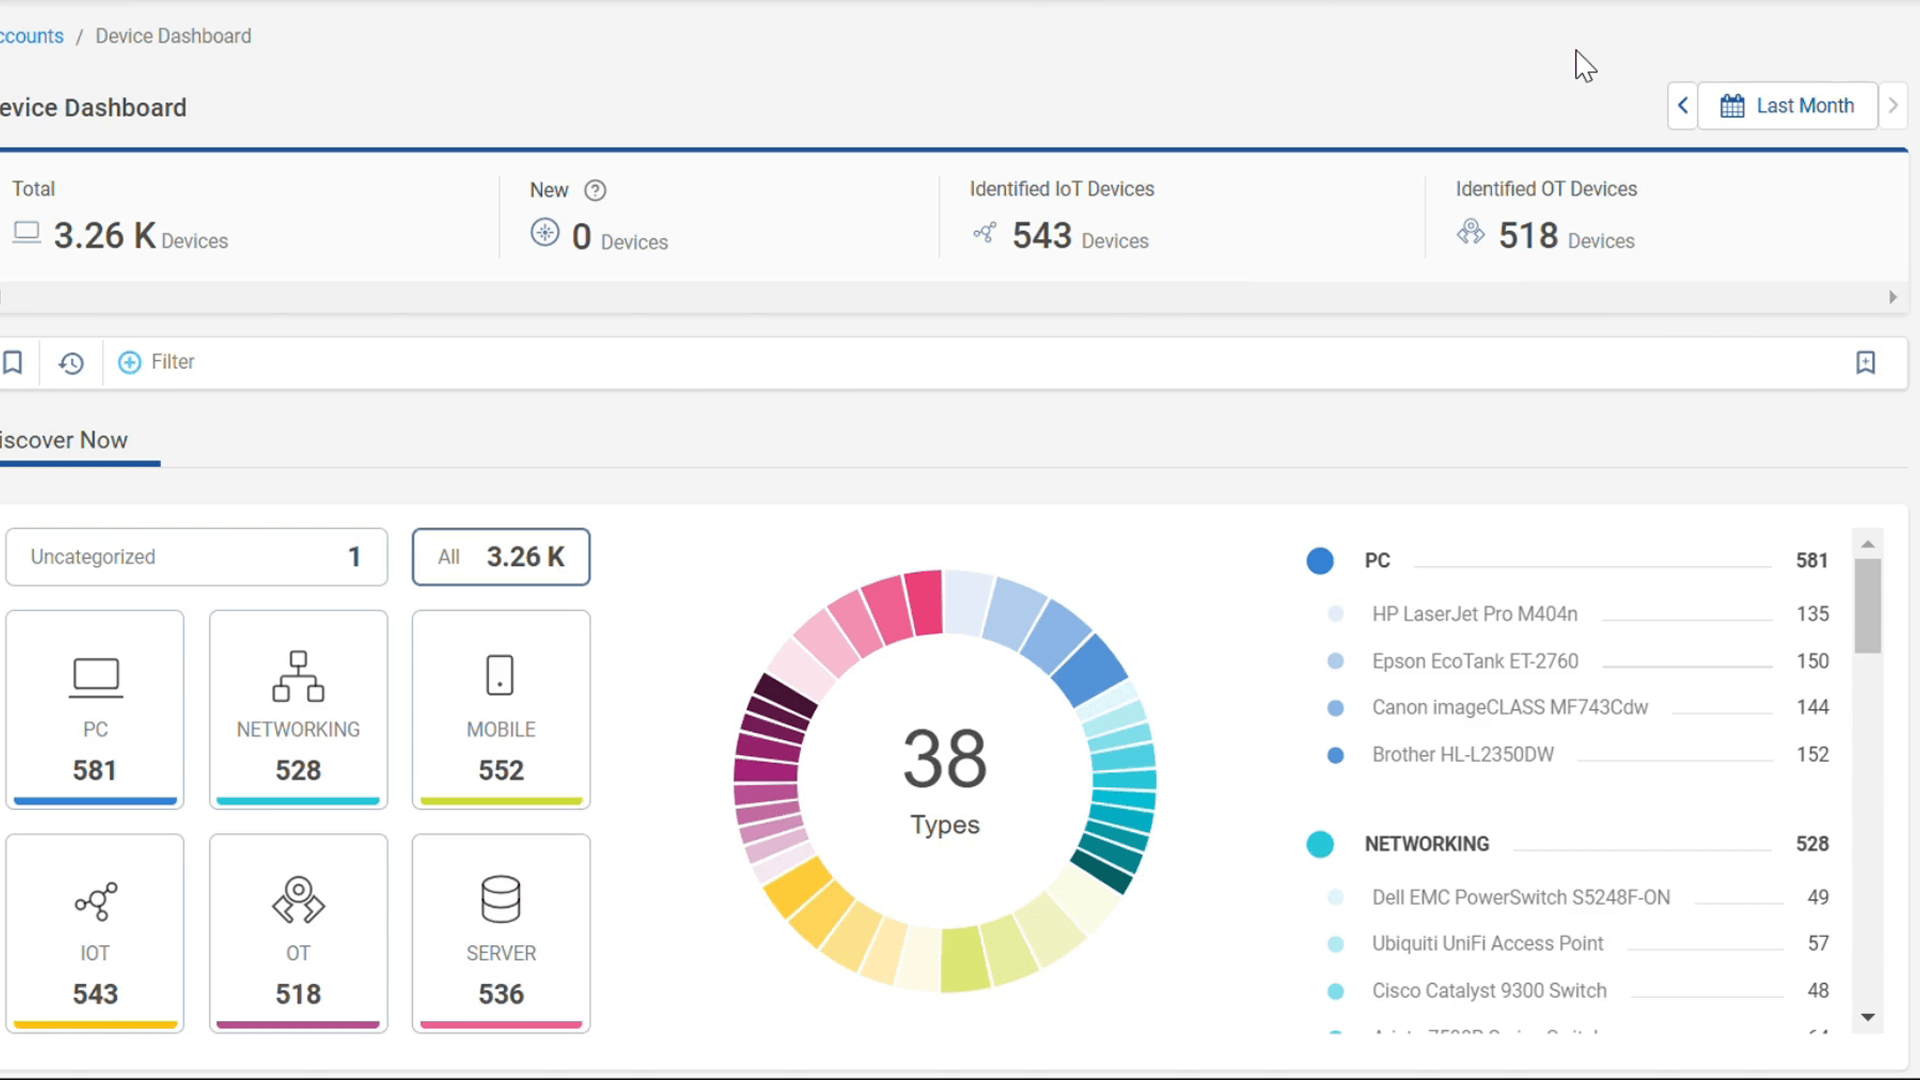Click the add Filter plus icon
This screenshot has width=1920, height=1080.
point(130,362)
